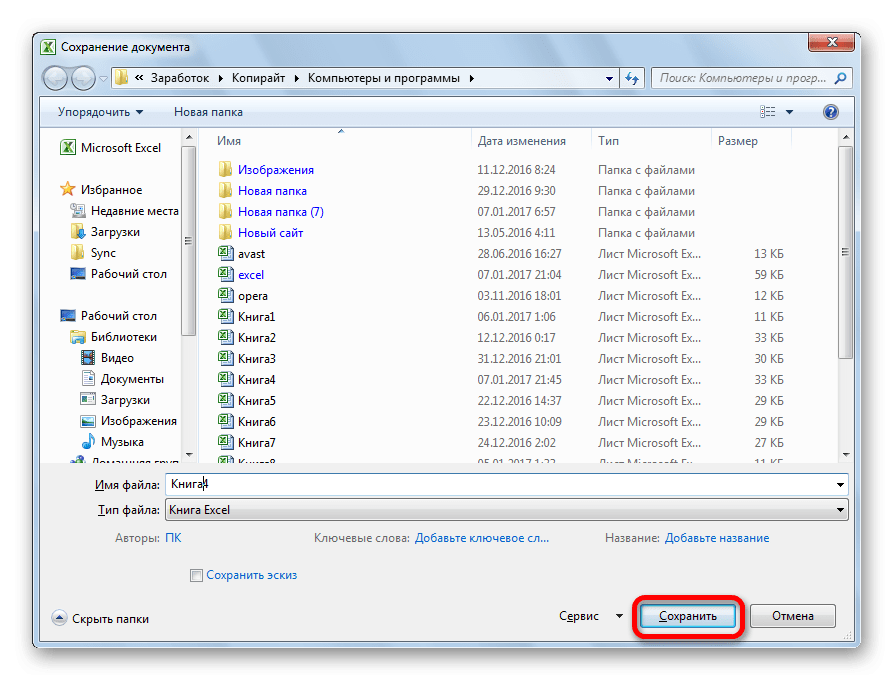Open the Тип файла combo box
This screenshot has width=894, height=681.
pyautogui.click(x=506, y=510)
